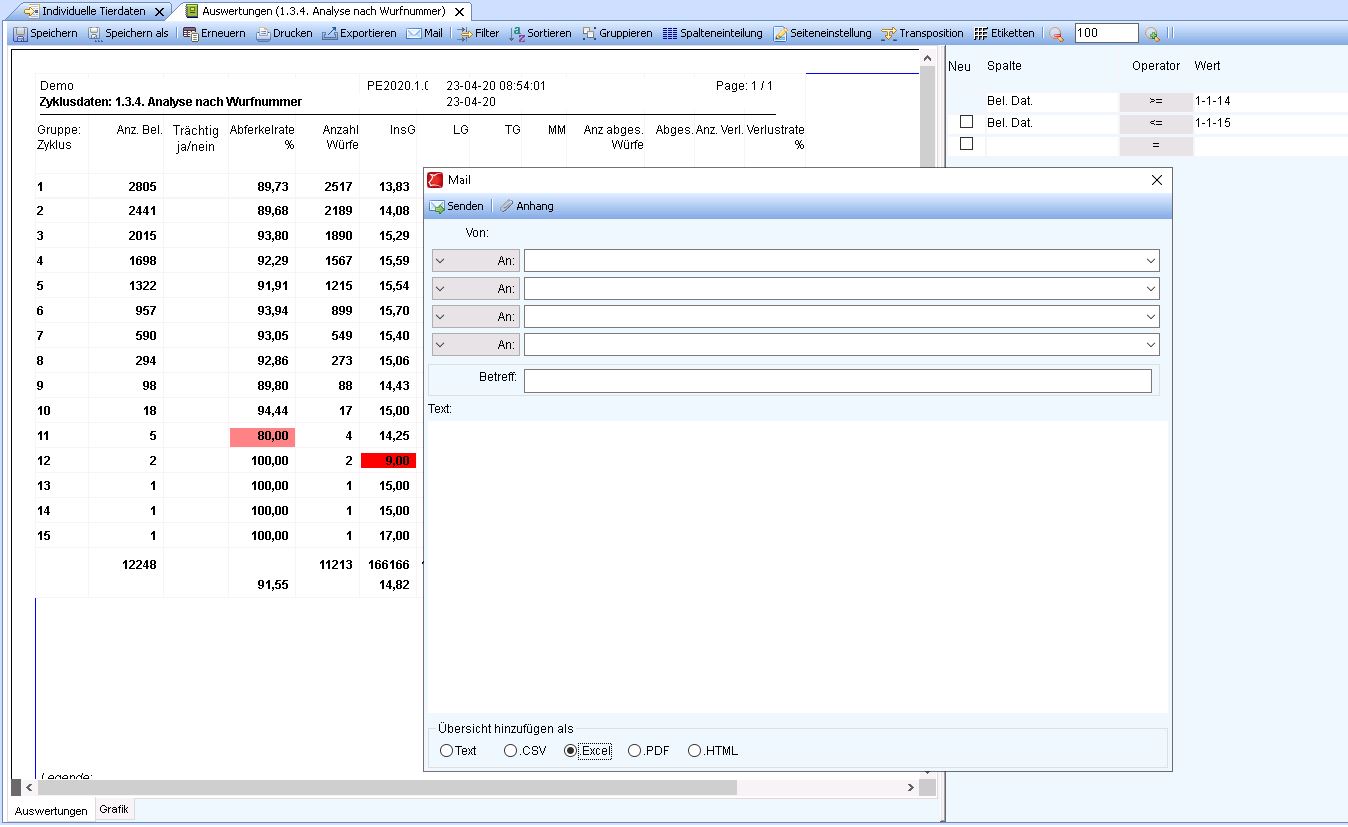This screenshot has height=827, width=1348.
Task: Close the Mail dialog
Action: coord(1157,180)
